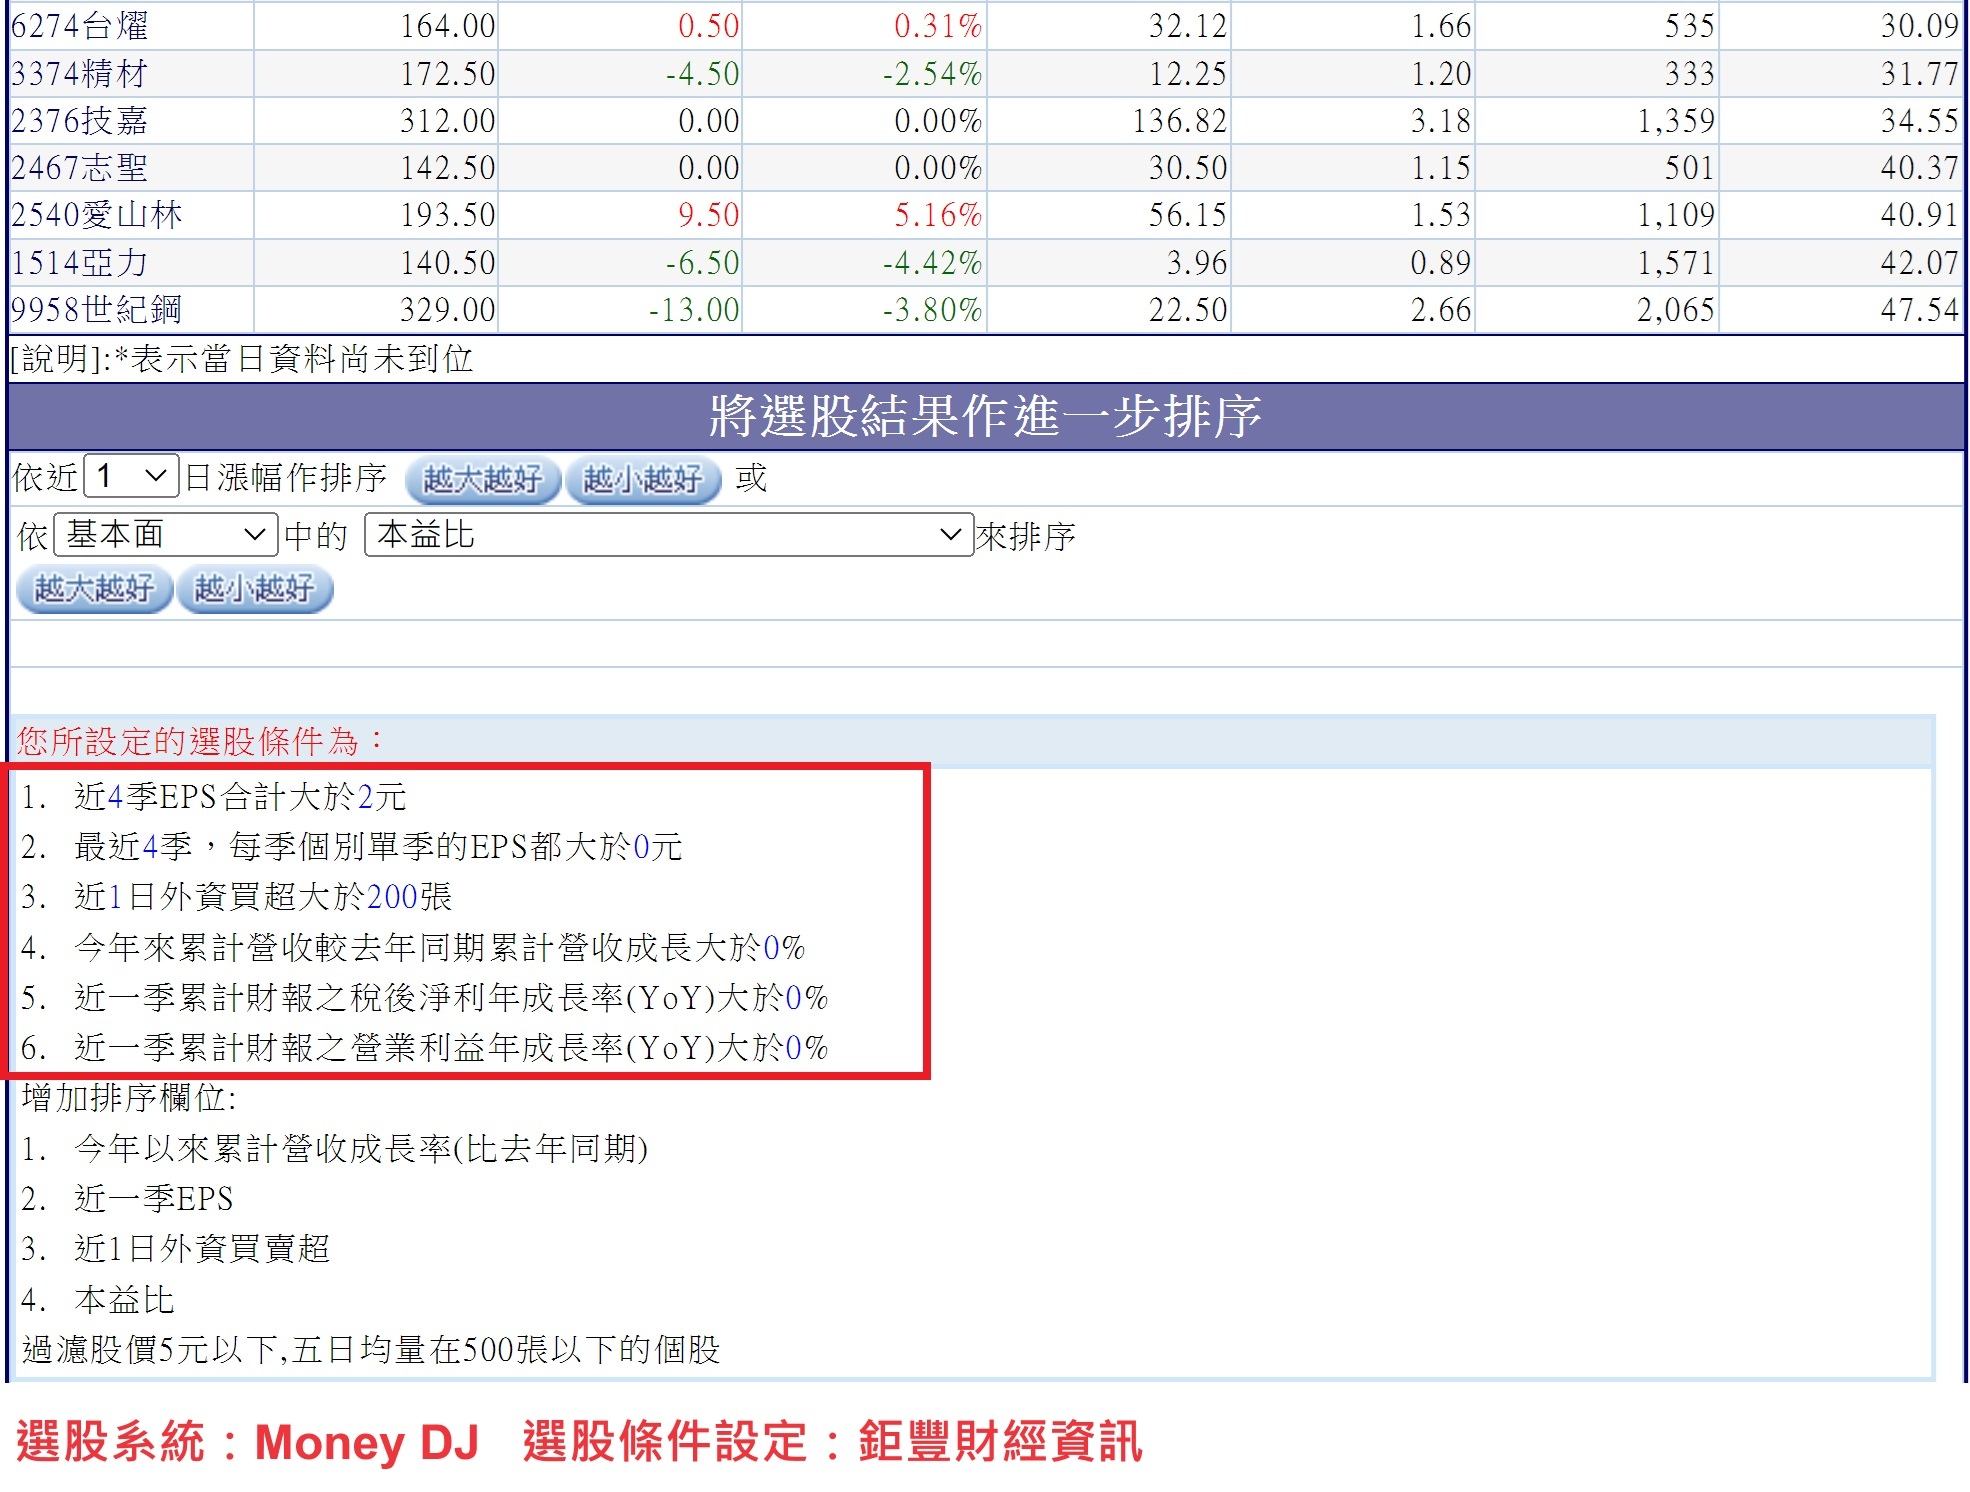Image resolution: width=1970 pixels, height=1492 pixels.
Task: Click the 您所設定的選股條件為 heading
Action: click(x=200, y=742)
